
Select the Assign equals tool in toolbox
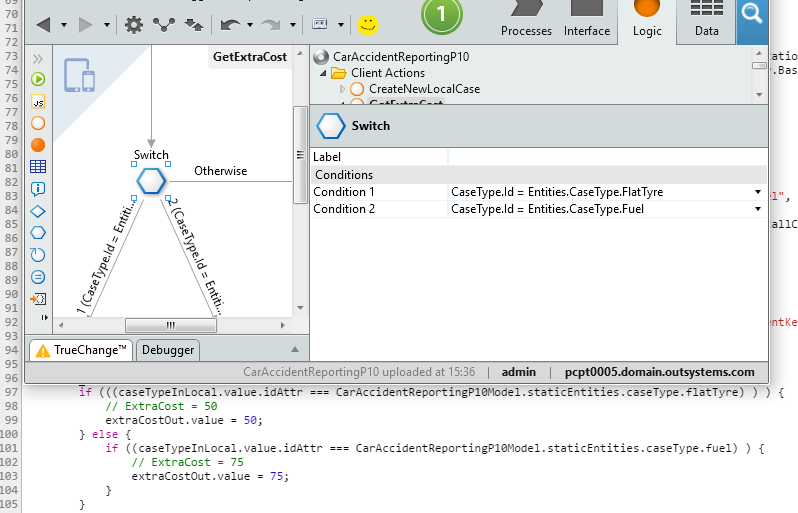click(38, 277)
